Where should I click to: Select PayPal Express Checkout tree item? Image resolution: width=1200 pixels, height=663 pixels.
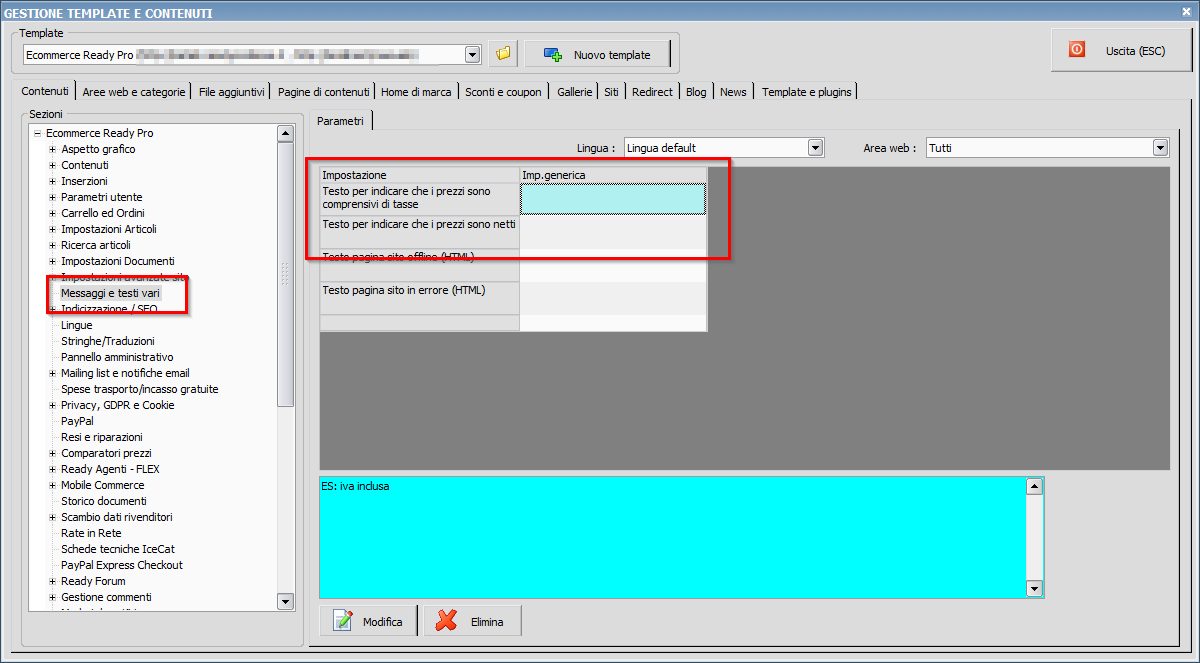point(121,565)
